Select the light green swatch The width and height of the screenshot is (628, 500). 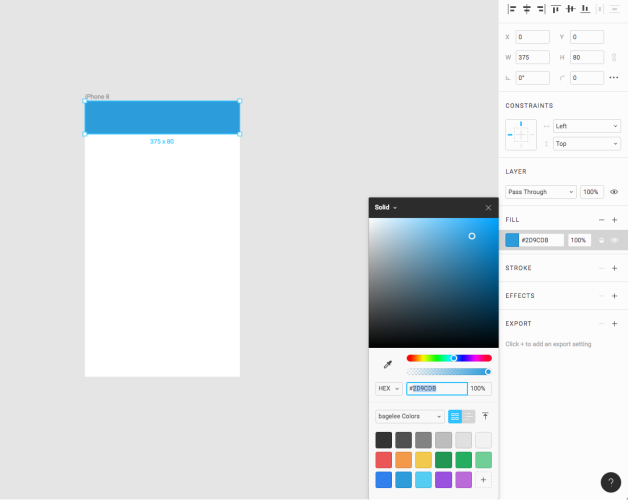[x=483, y=460]
